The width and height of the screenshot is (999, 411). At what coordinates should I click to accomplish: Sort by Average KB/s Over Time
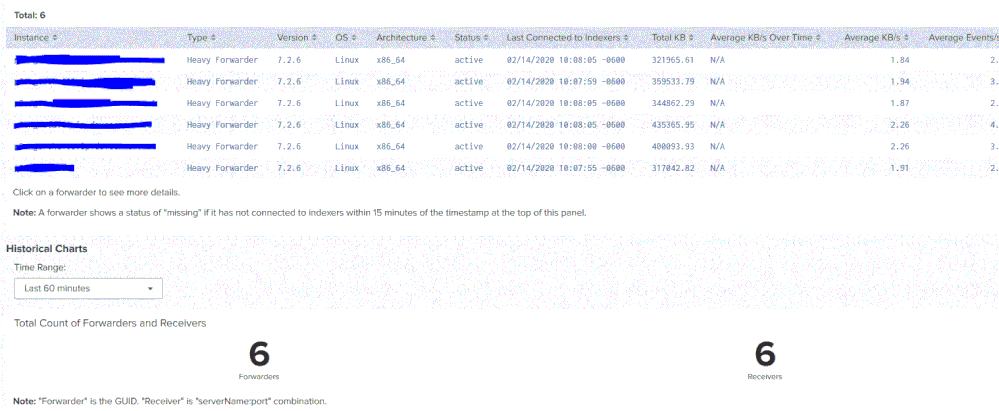pos(766,37)
